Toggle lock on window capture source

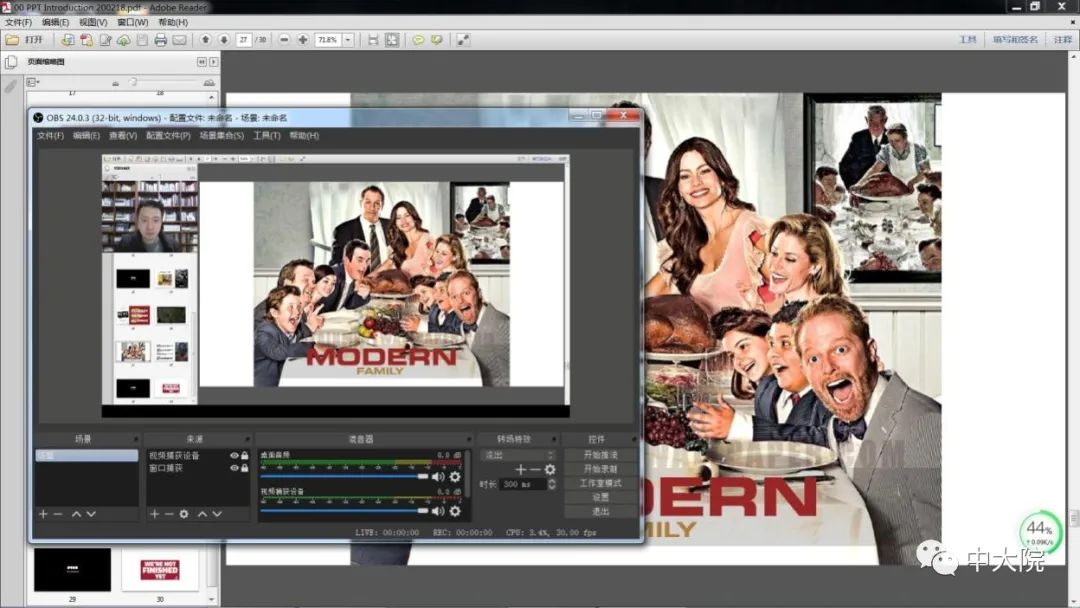[x=245, y=468]
